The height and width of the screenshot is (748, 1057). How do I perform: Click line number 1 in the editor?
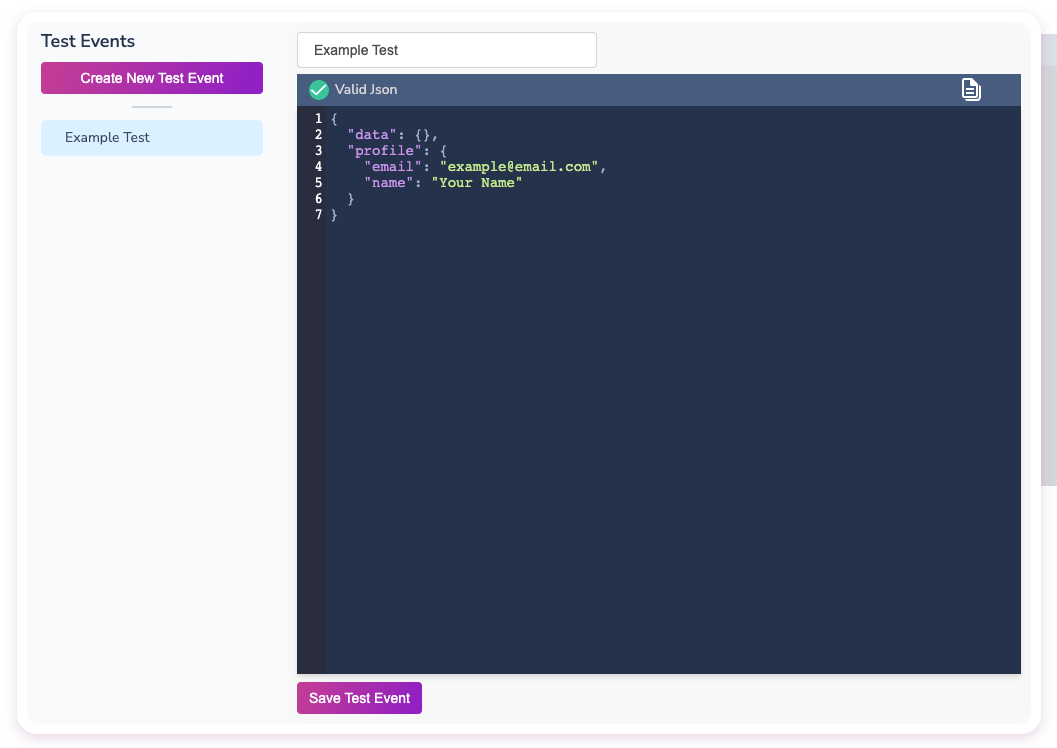[318, 118]
